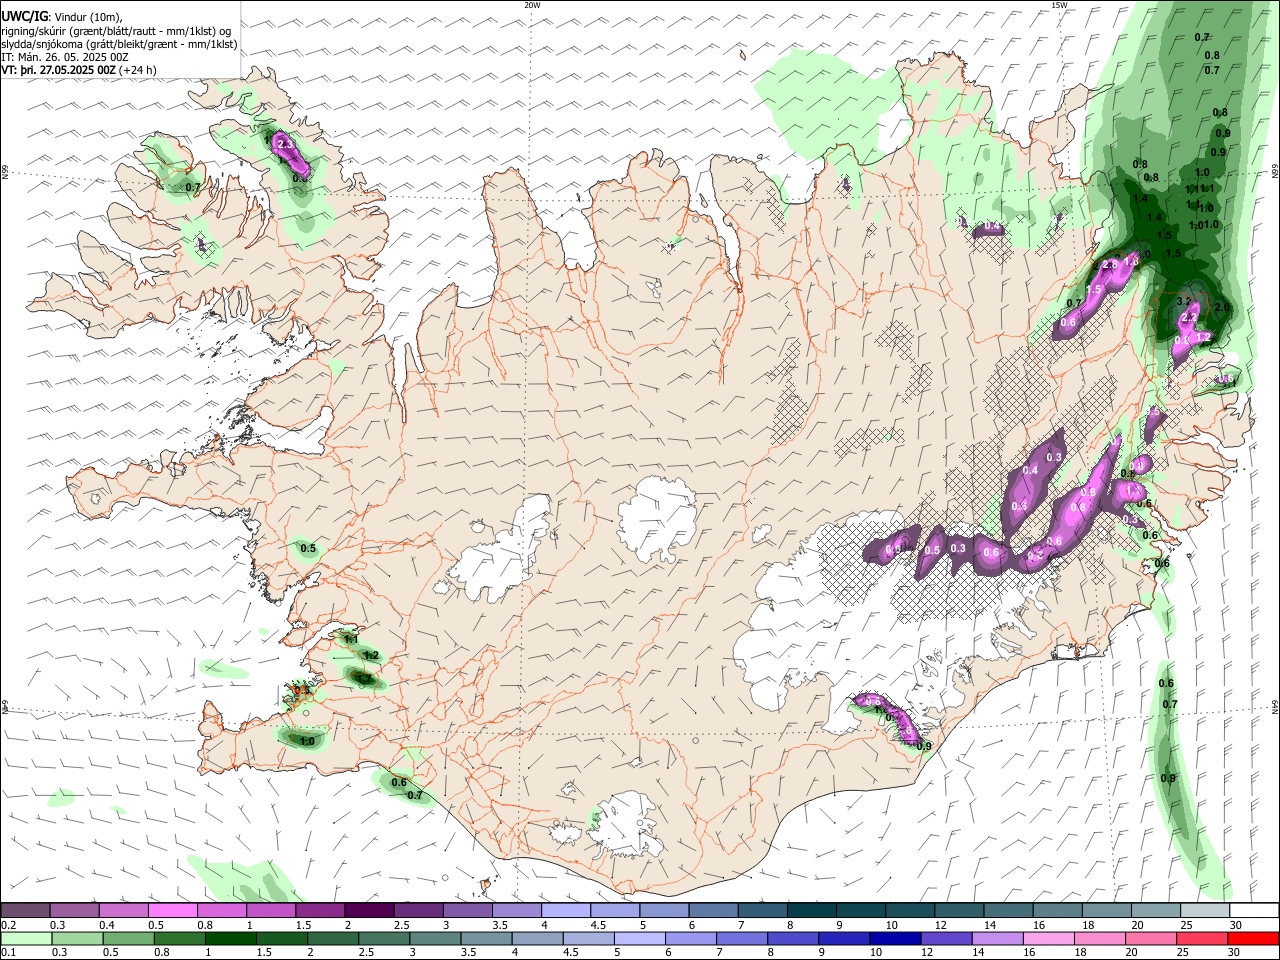Image resolution: width=1280 pixels, height=960 pixels.
Task: Click the bright pink 0.5–0.8 swatch in the upper legend row
Action: click(x=173, y=910)
